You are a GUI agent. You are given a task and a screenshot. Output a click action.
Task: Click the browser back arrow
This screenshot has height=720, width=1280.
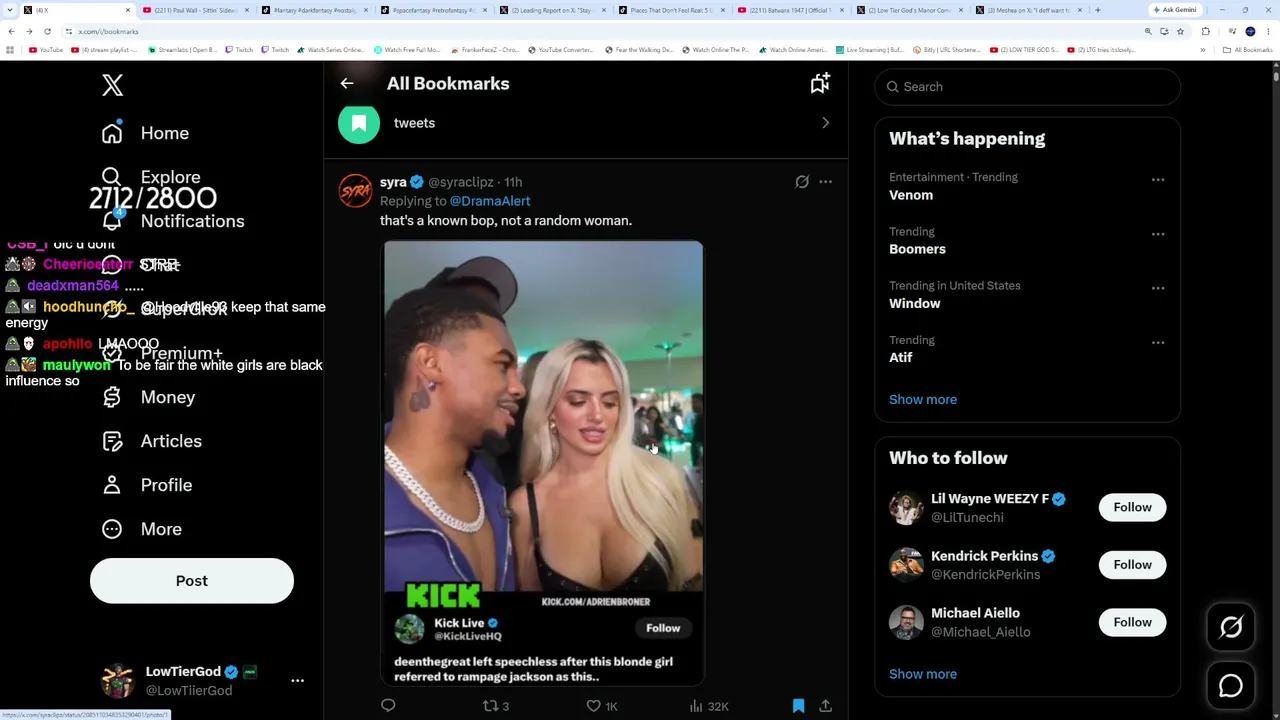(11, 31)
